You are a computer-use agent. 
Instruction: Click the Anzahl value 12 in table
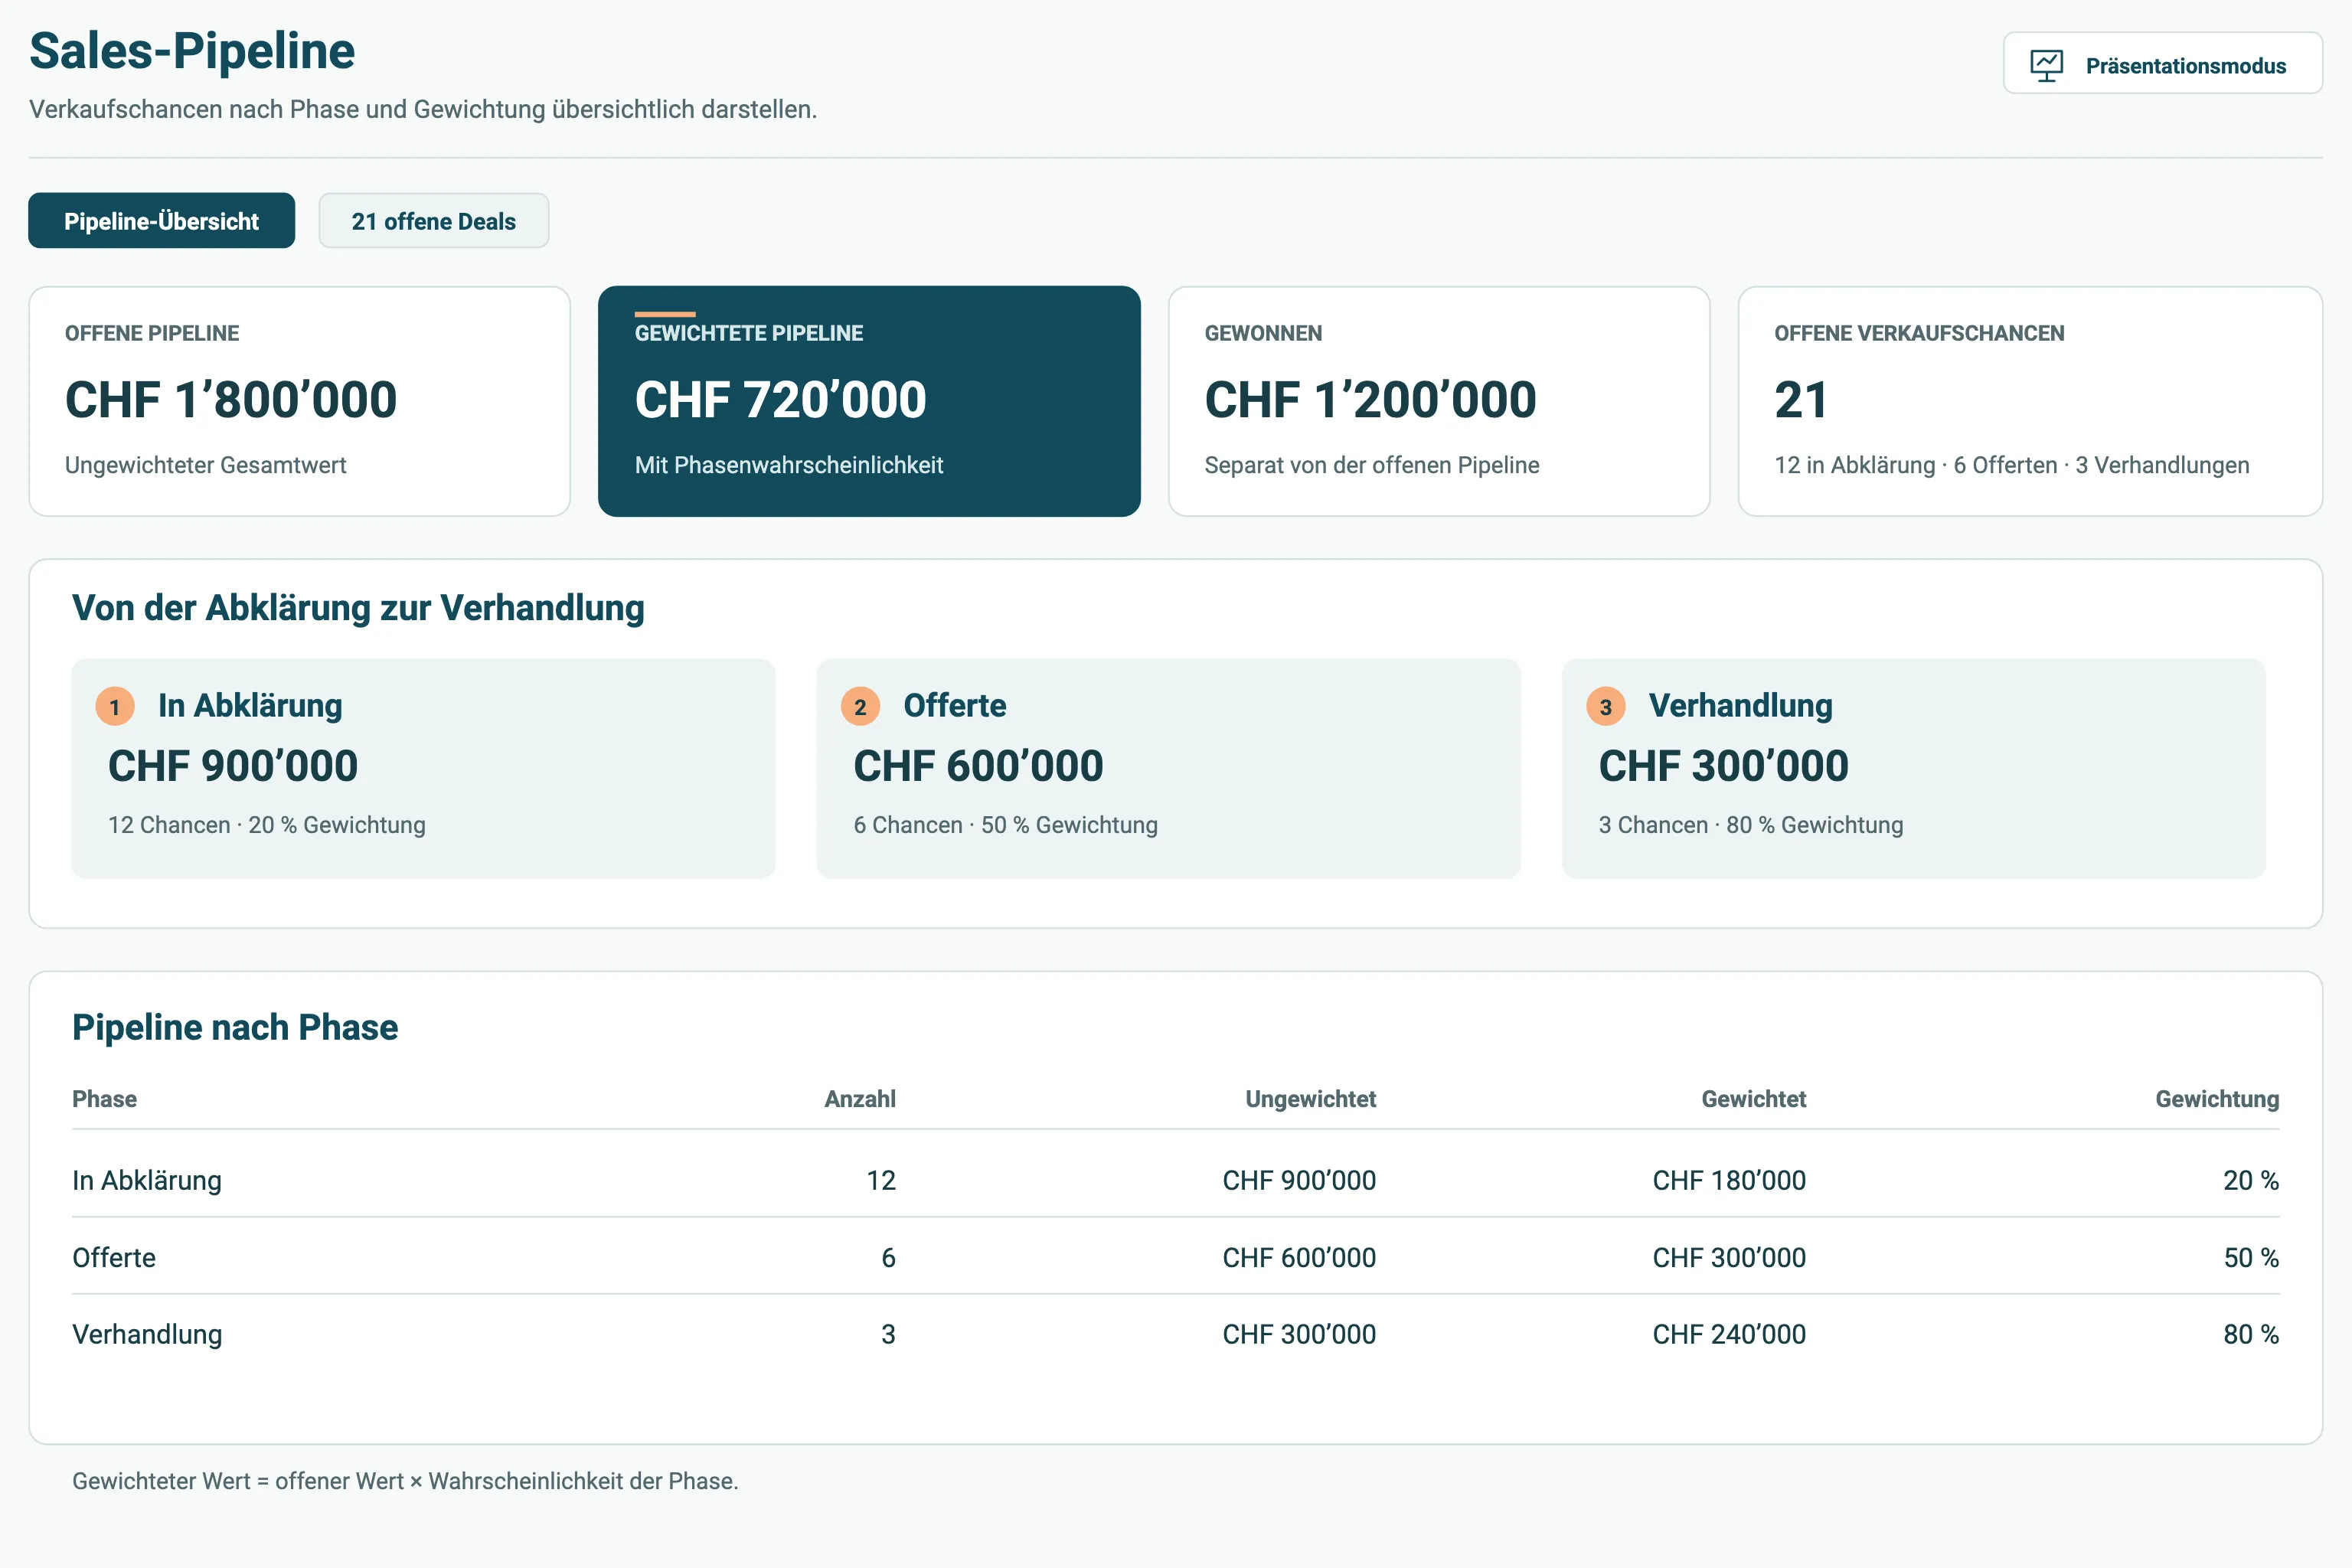[x=881, y=1180]
